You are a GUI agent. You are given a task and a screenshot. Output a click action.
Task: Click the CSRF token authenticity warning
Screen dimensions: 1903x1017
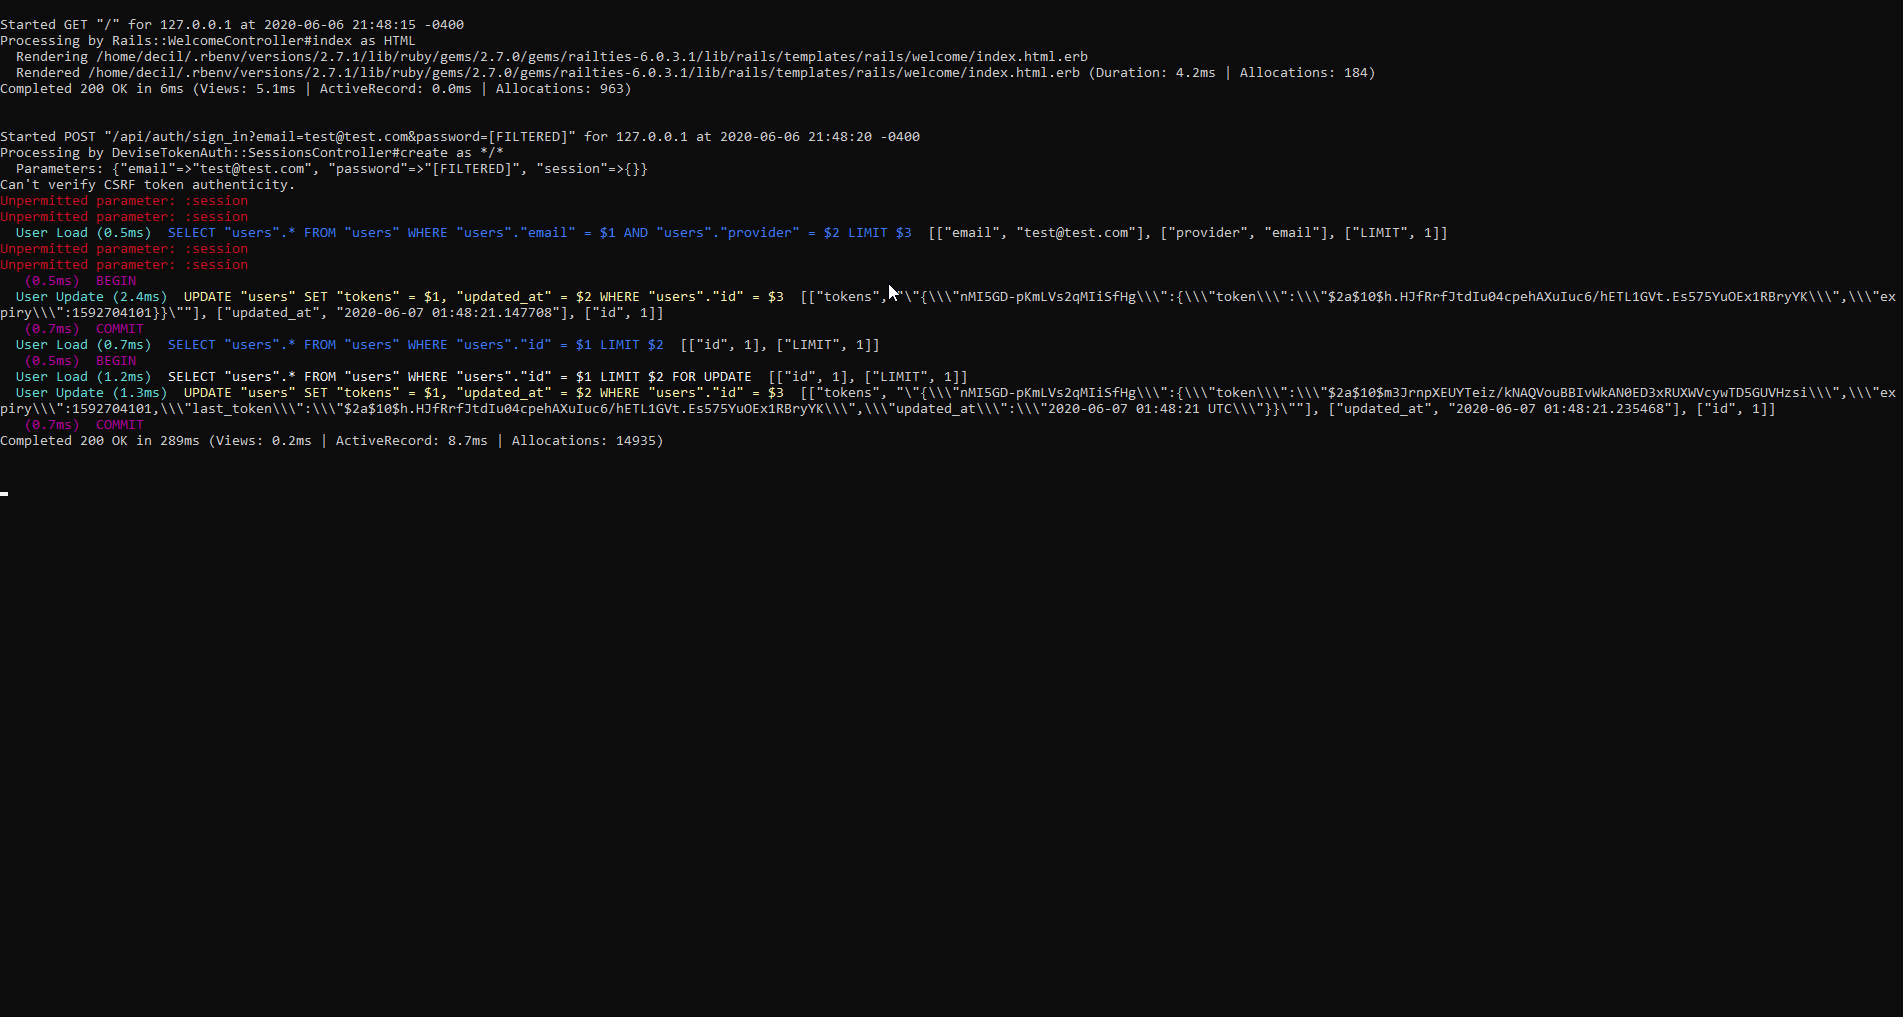tap(148, 184)
